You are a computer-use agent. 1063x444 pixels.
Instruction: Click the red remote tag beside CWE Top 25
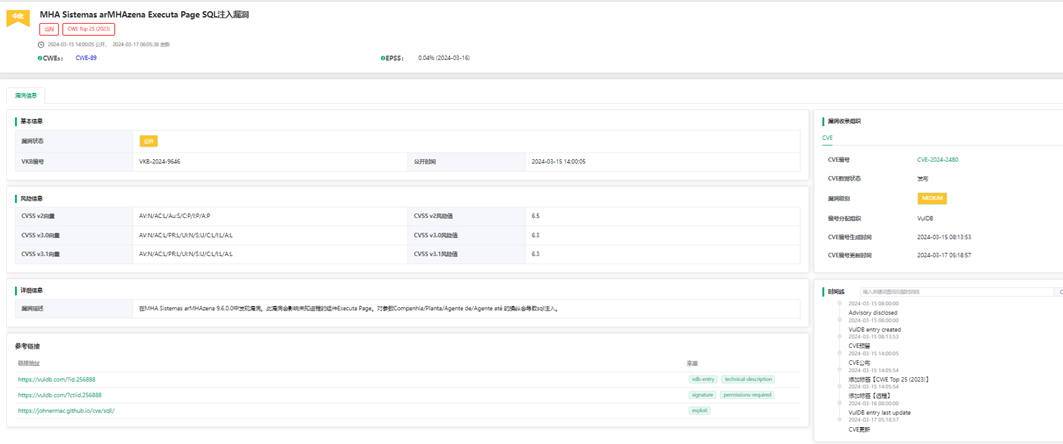pos(49,29)
